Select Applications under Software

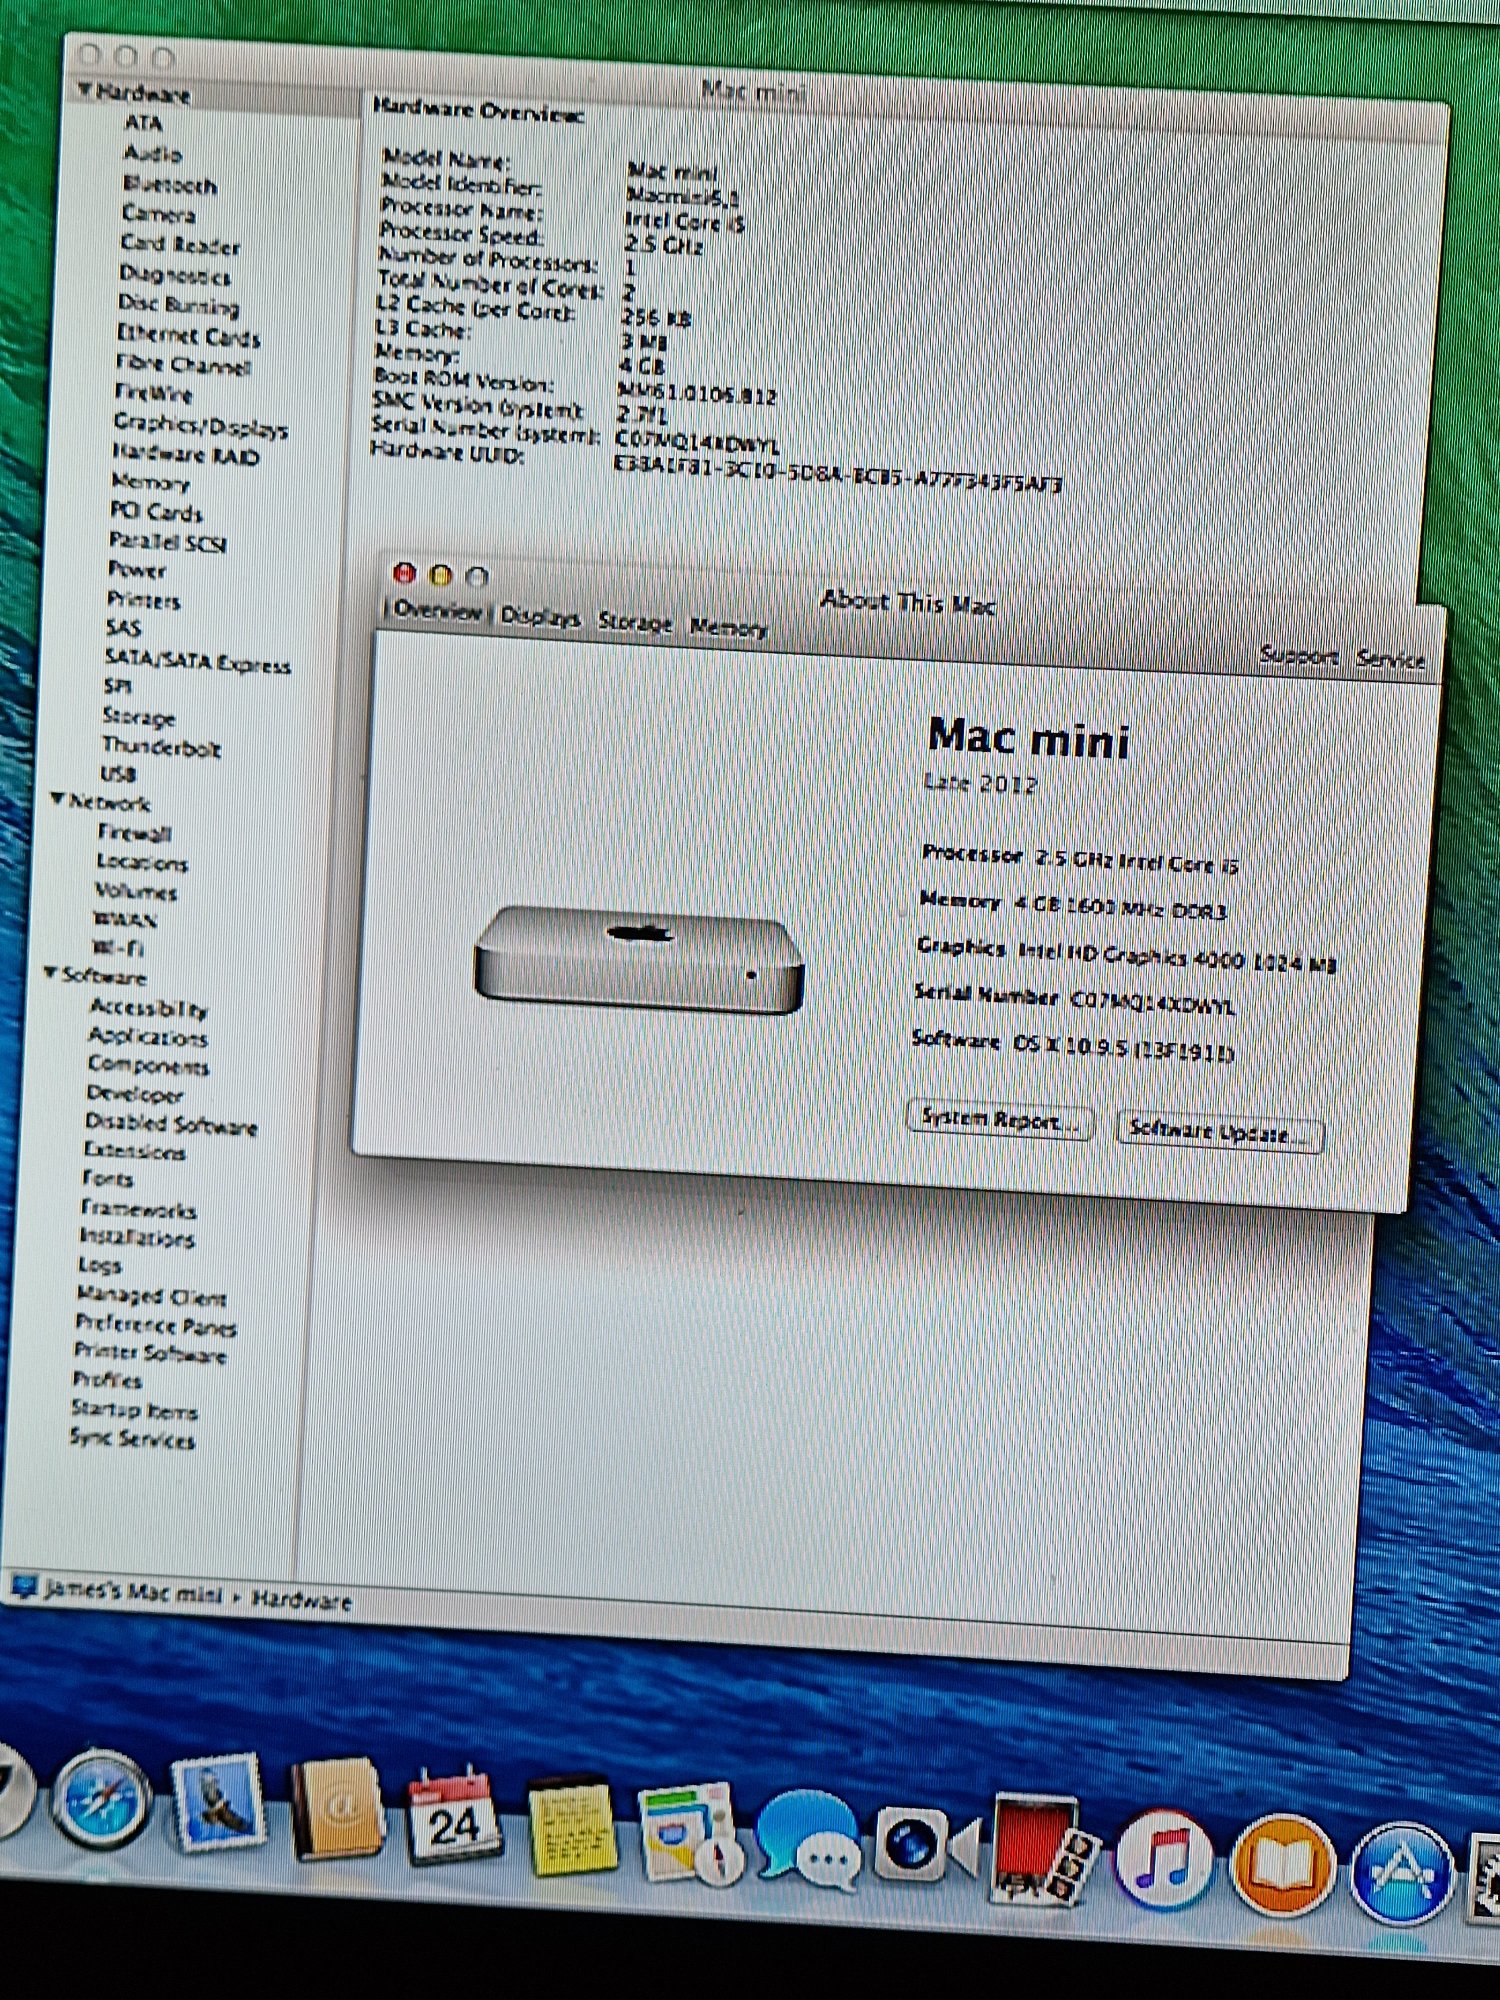pyautogui.click(x=148, y=1036)
